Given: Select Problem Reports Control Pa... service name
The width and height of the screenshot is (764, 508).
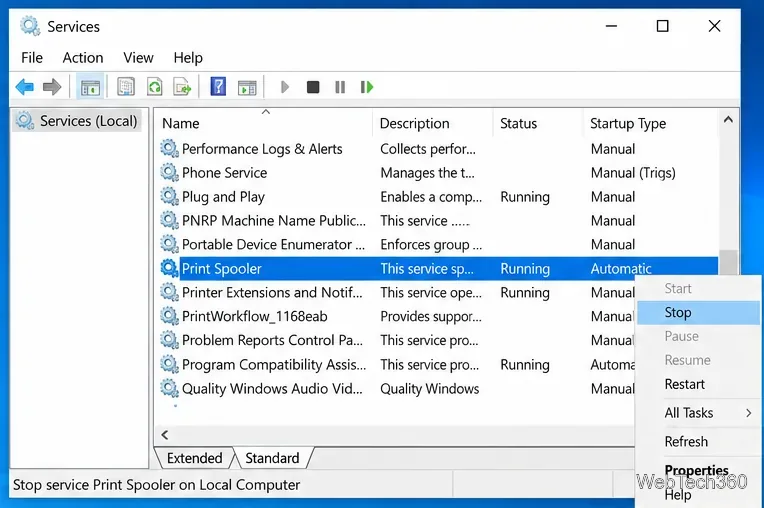Looking at the screenshot, I should click(272, 340).
